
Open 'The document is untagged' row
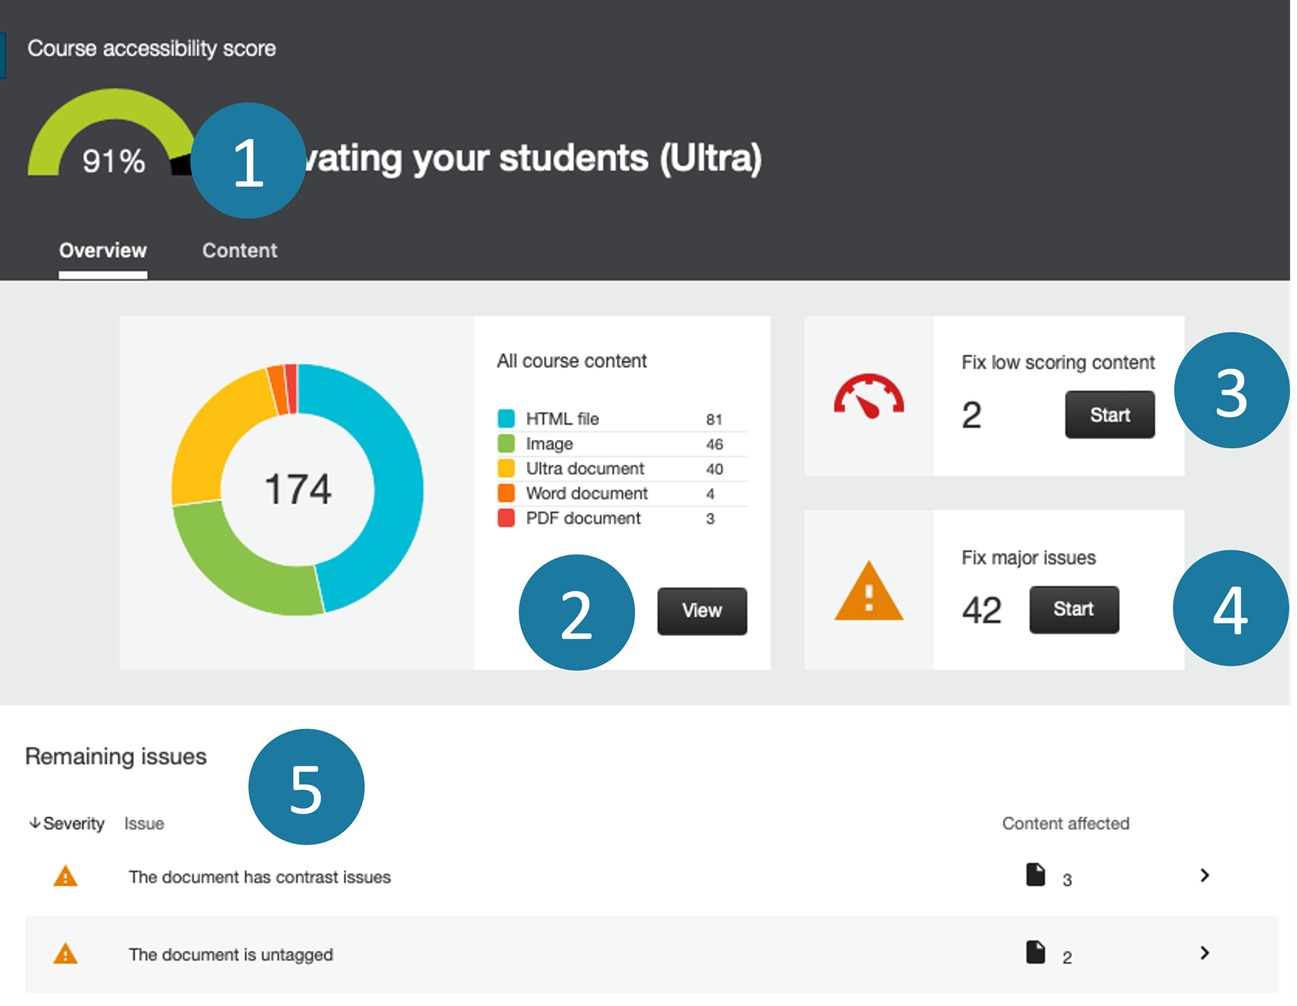click(651, 954)
